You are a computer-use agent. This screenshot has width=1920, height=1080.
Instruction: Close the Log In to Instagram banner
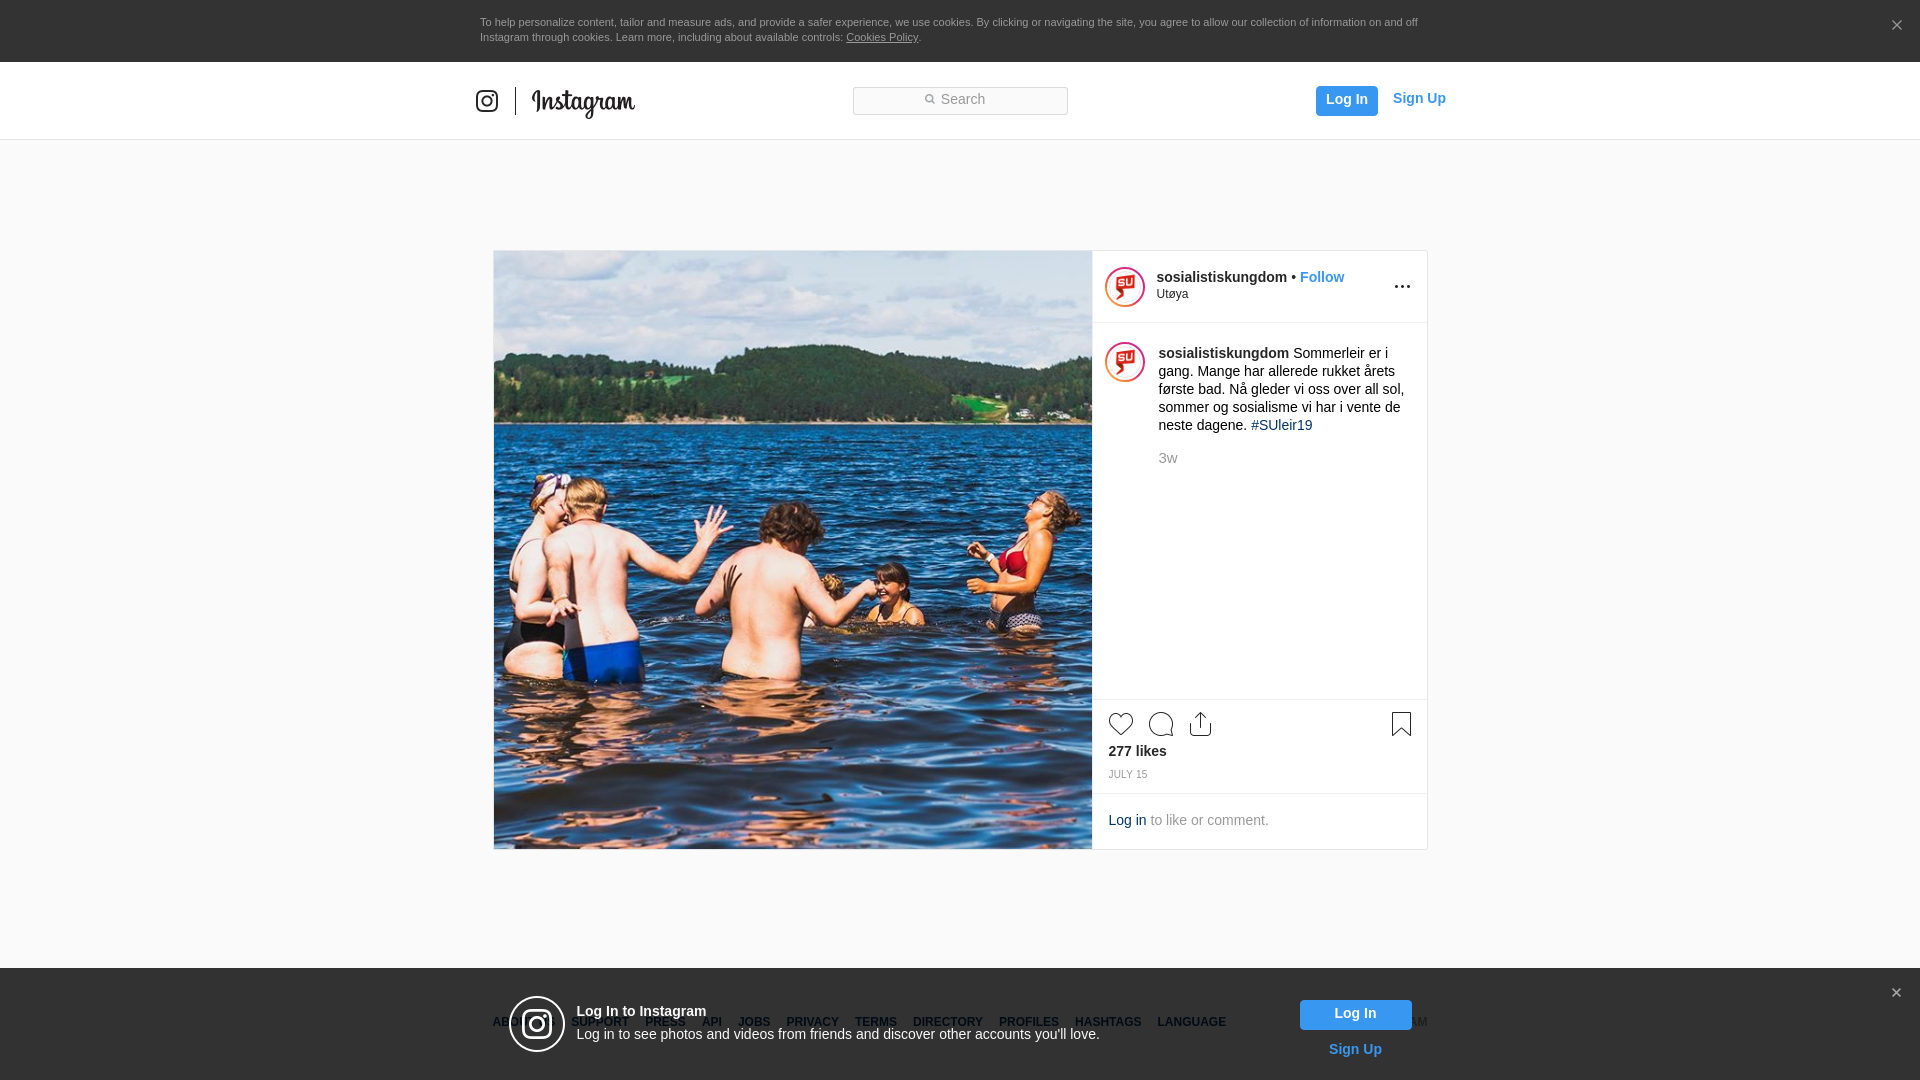click(1896, 993)
